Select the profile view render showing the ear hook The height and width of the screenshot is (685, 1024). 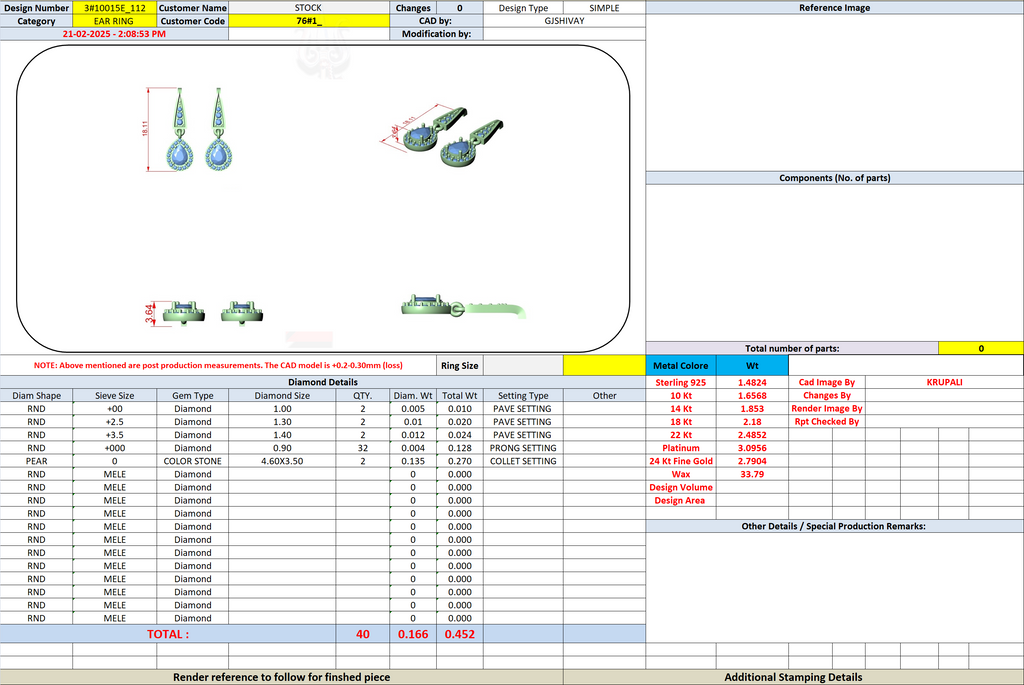click(x=463, y=307)
